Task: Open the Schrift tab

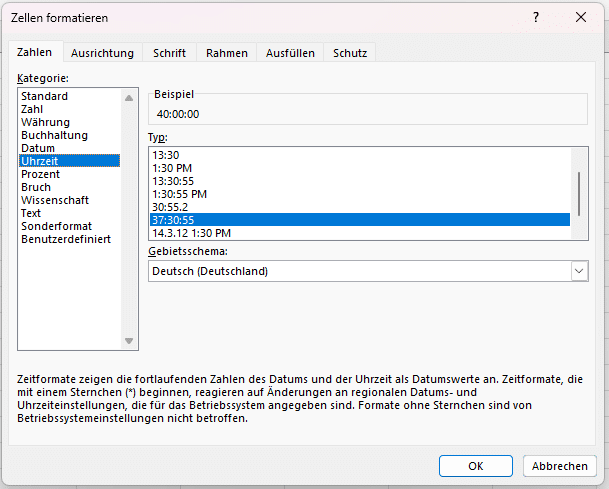Action: point(169,53)
